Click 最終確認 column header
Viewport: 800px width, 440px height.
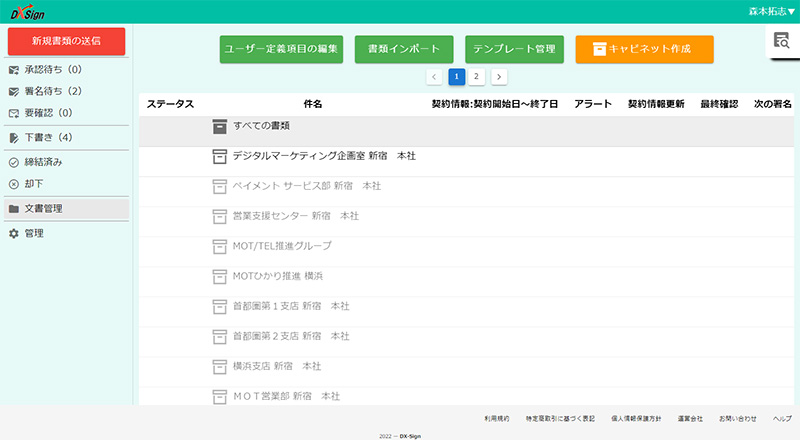click(719, 104)
